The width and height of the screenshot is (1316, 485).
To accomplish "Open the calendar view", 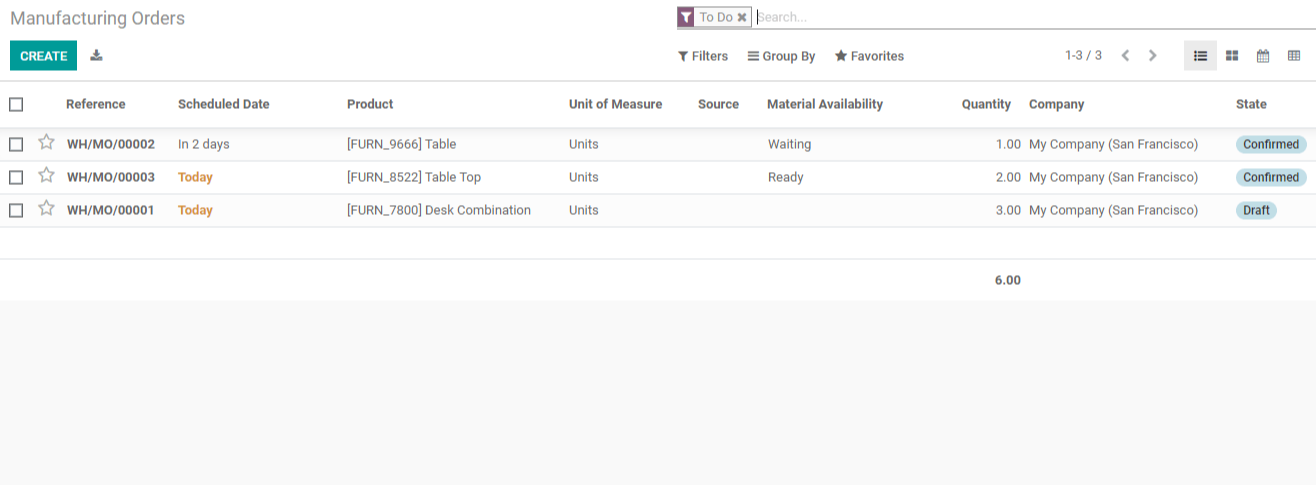I will pos(1263,56).
